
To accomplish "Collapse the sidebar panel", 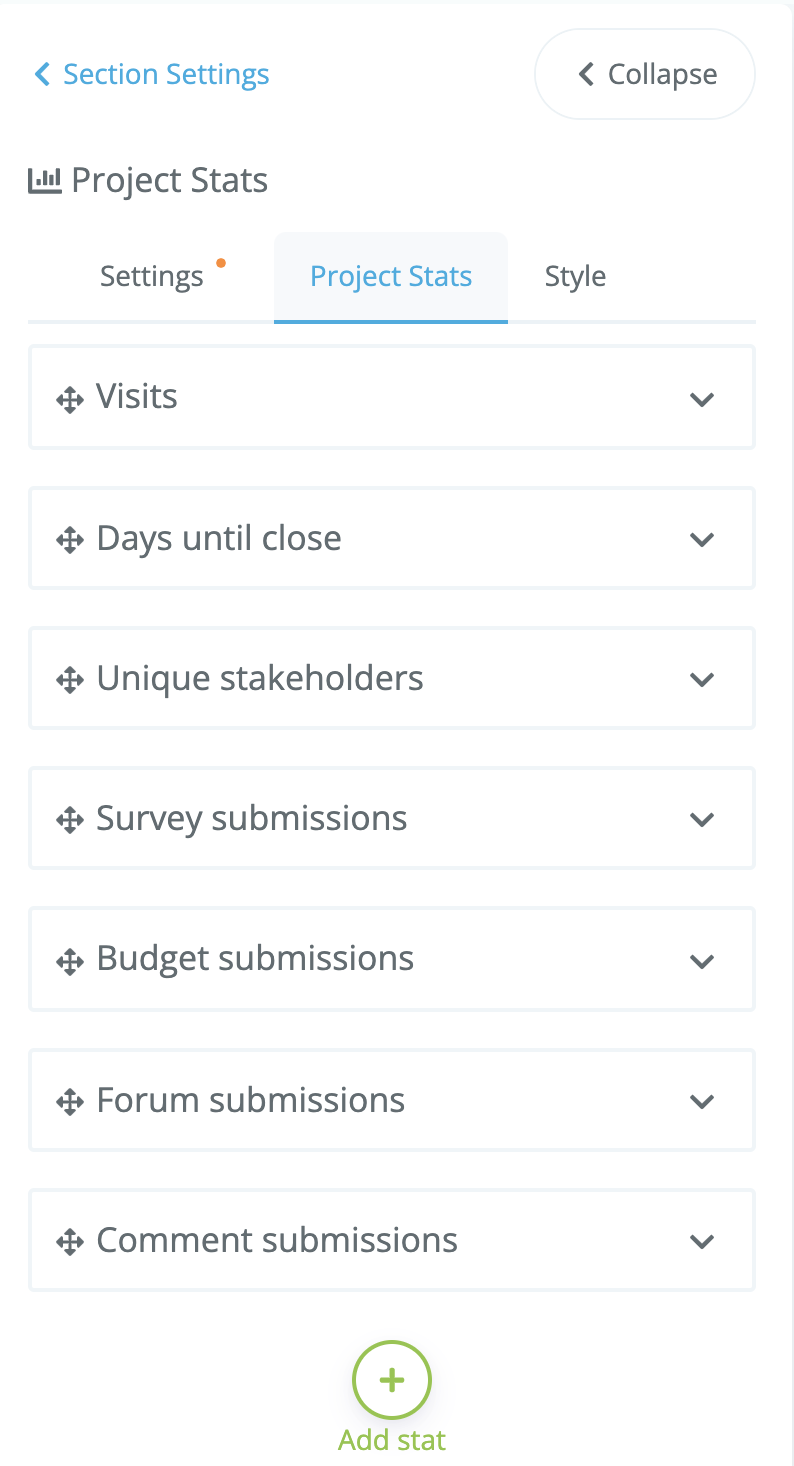I will point(645,74).
